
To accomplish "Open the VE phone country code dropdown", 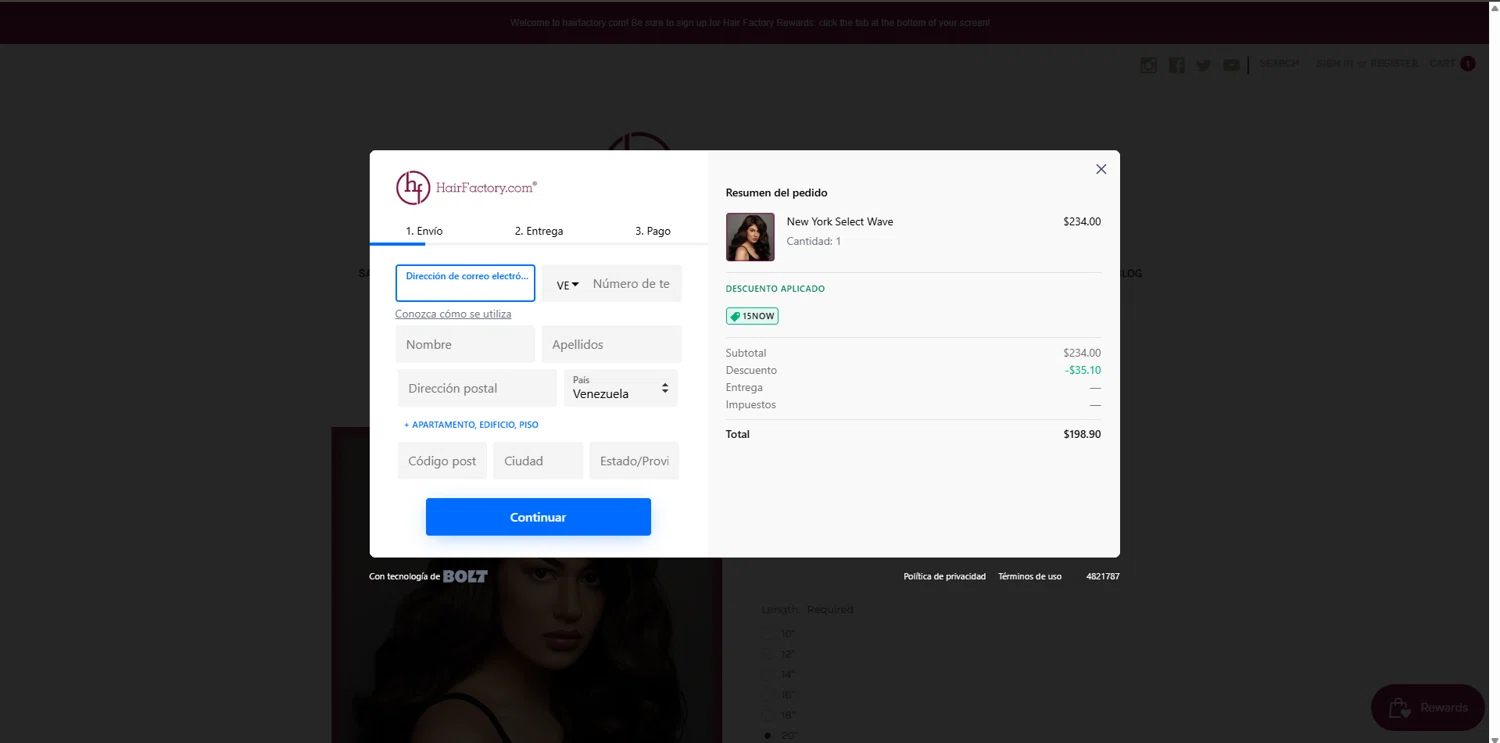I will point(567,285).
